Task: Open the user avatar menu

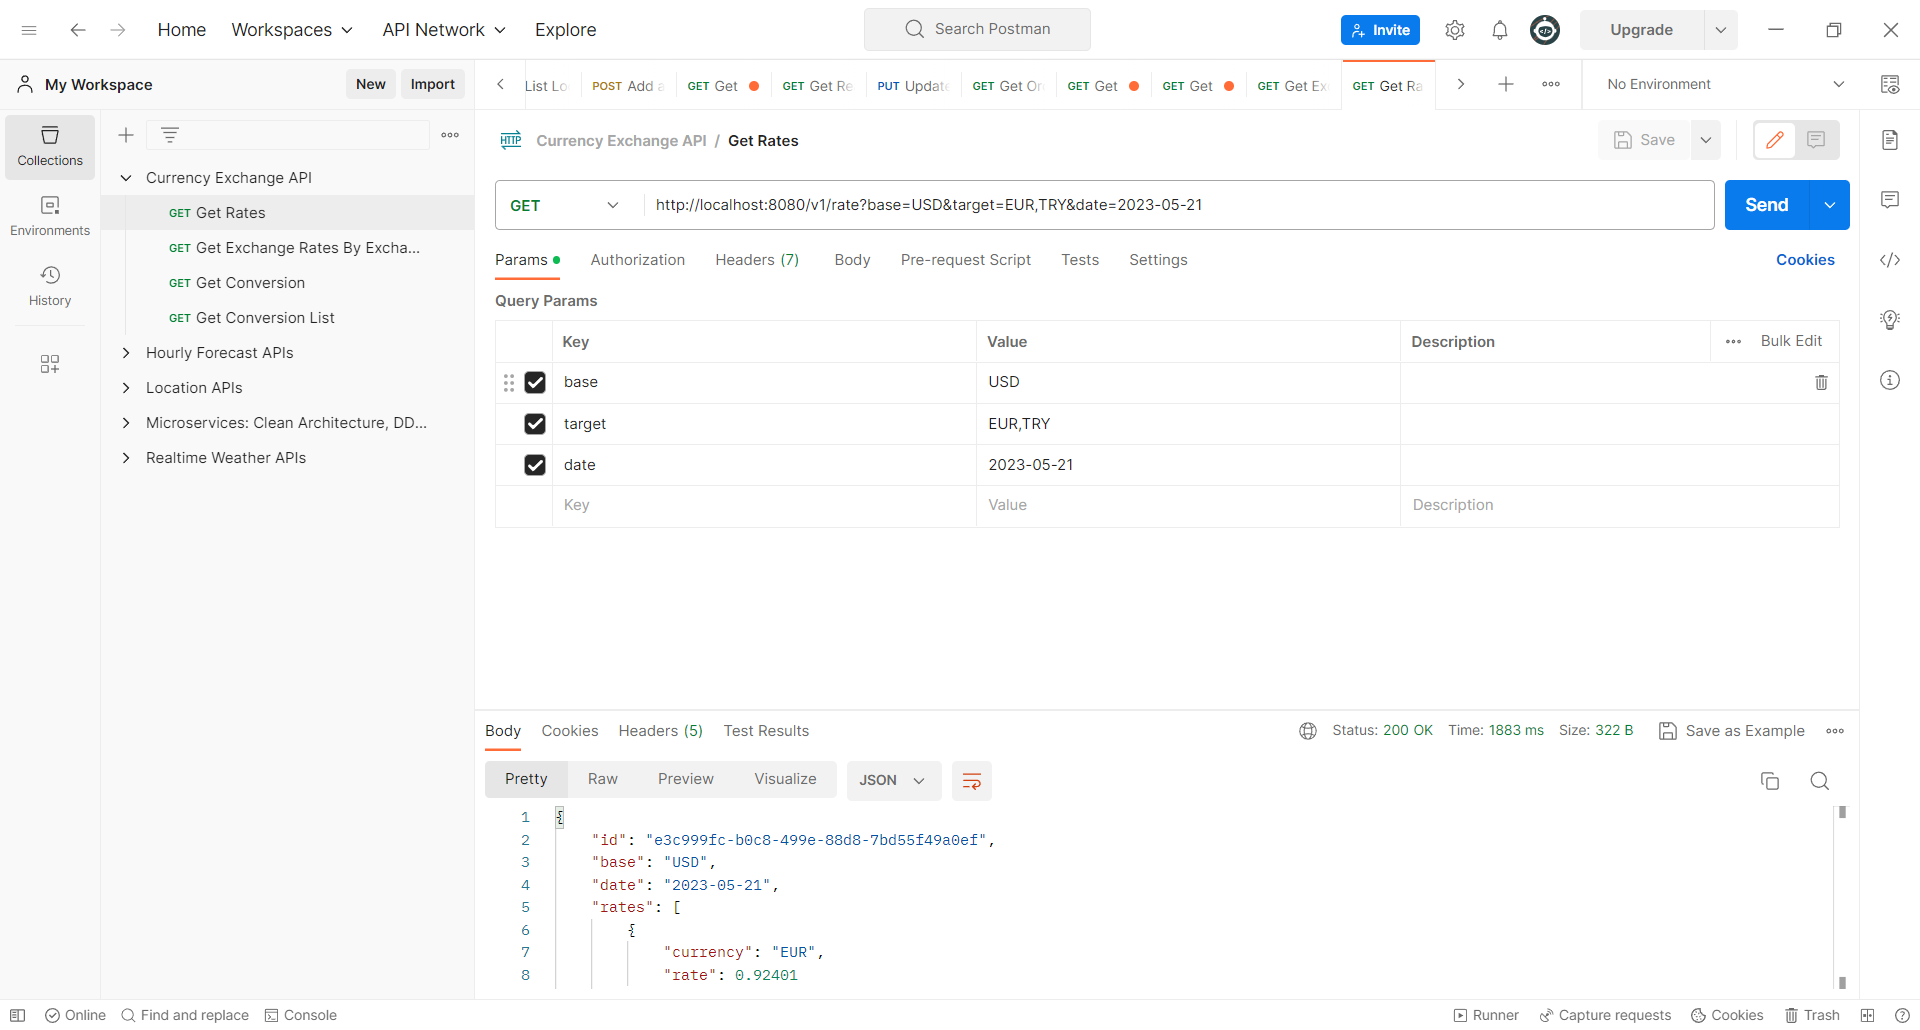Action: (1545, 30)
